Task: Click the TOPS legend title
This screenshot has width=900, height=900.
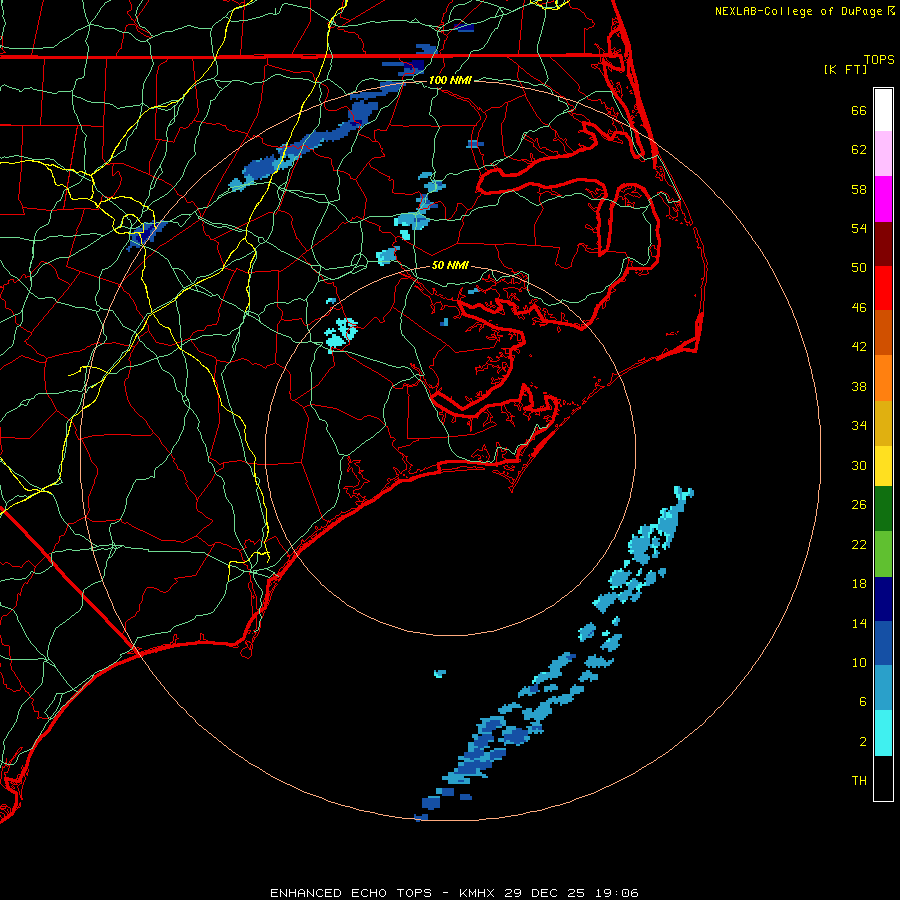Action: [x=879, y=59]
